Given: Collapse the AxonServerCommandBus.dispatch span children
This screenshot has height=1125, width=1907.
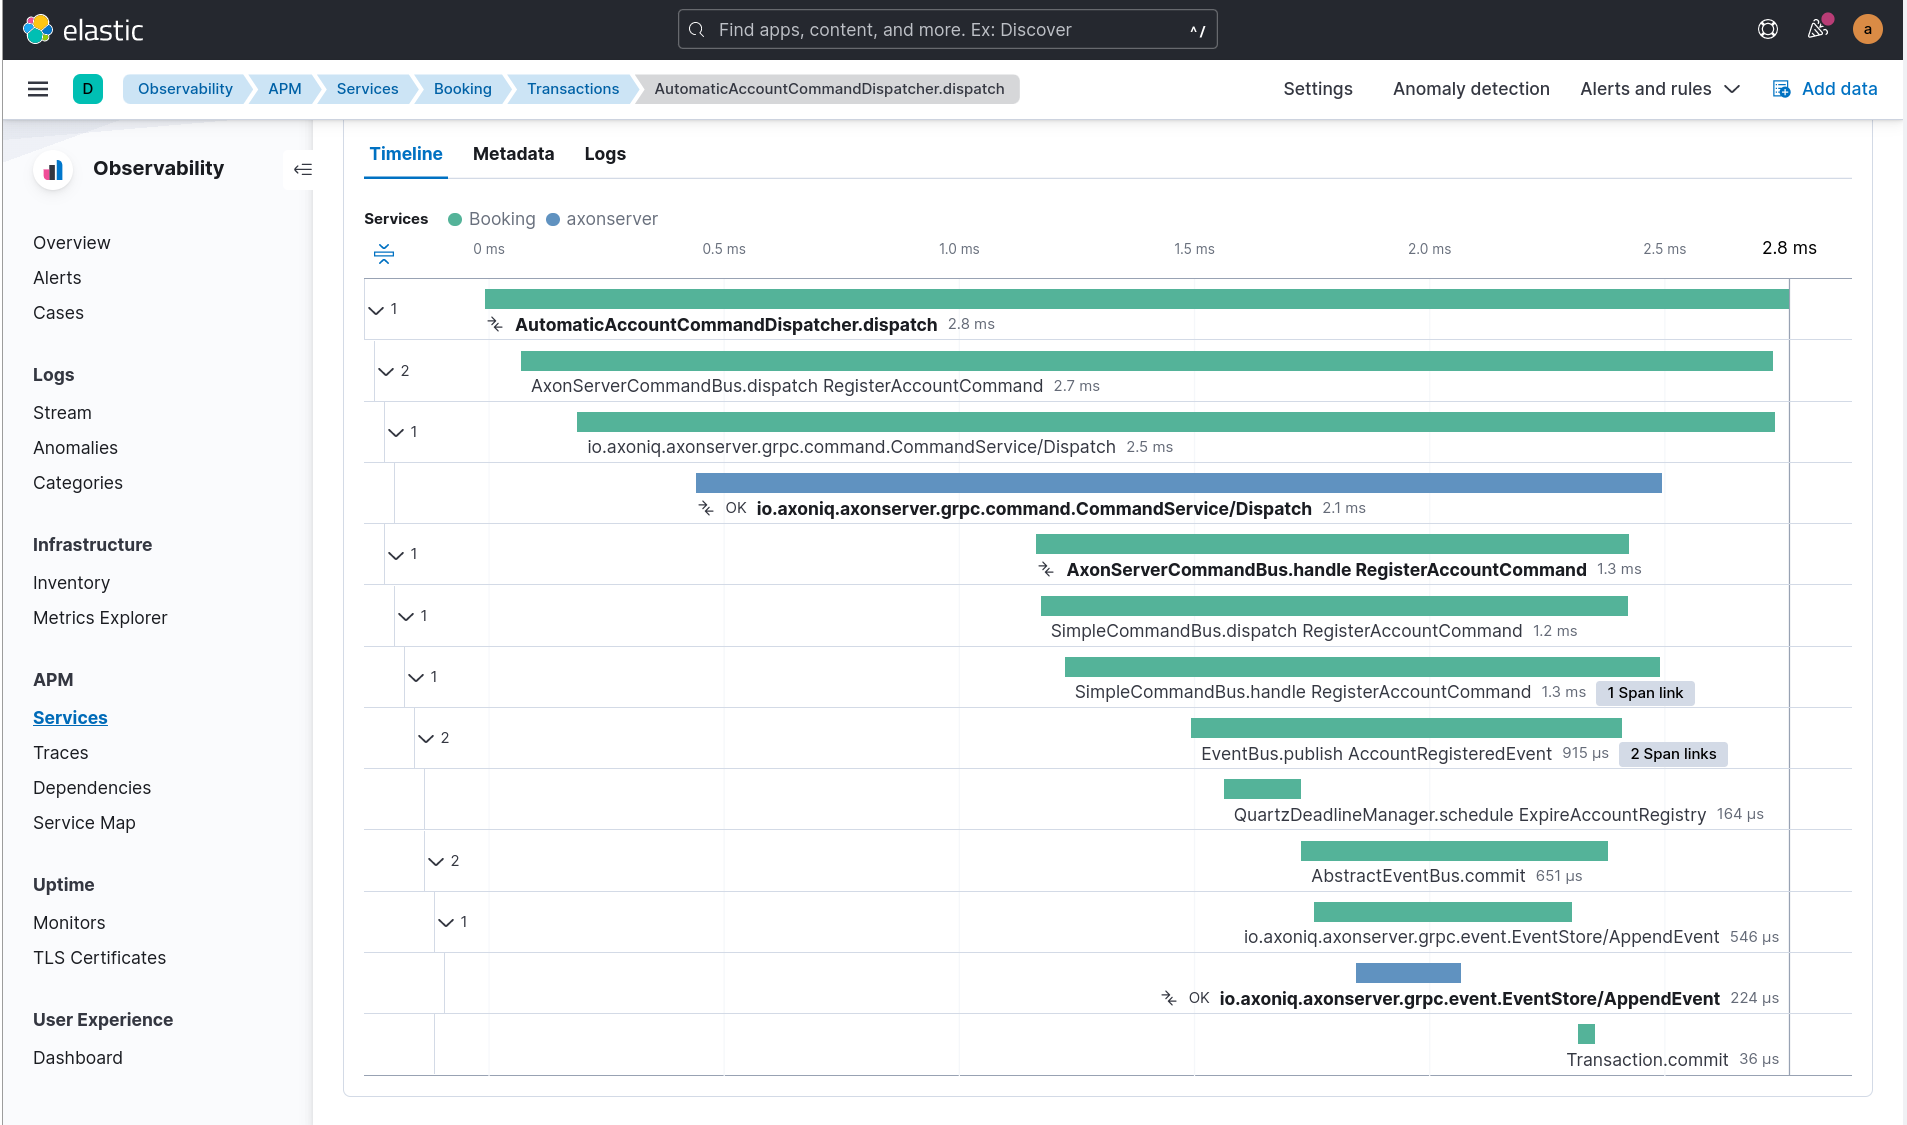Looking at the screenshot, I should [x=388, y=371].
